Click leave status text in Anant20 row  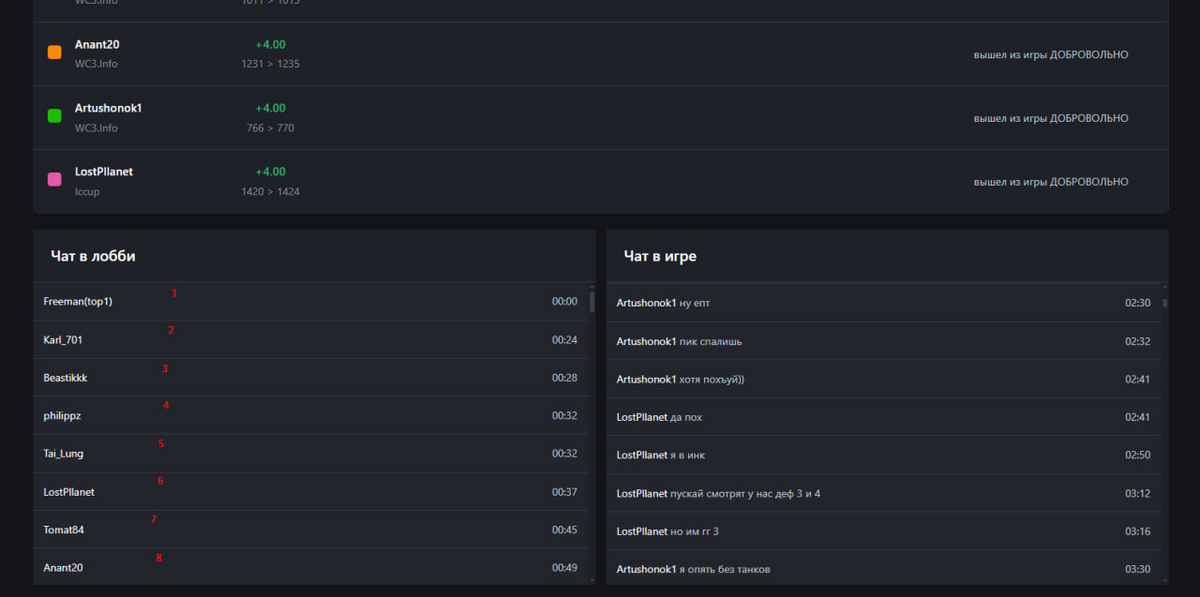point(1051,55)
